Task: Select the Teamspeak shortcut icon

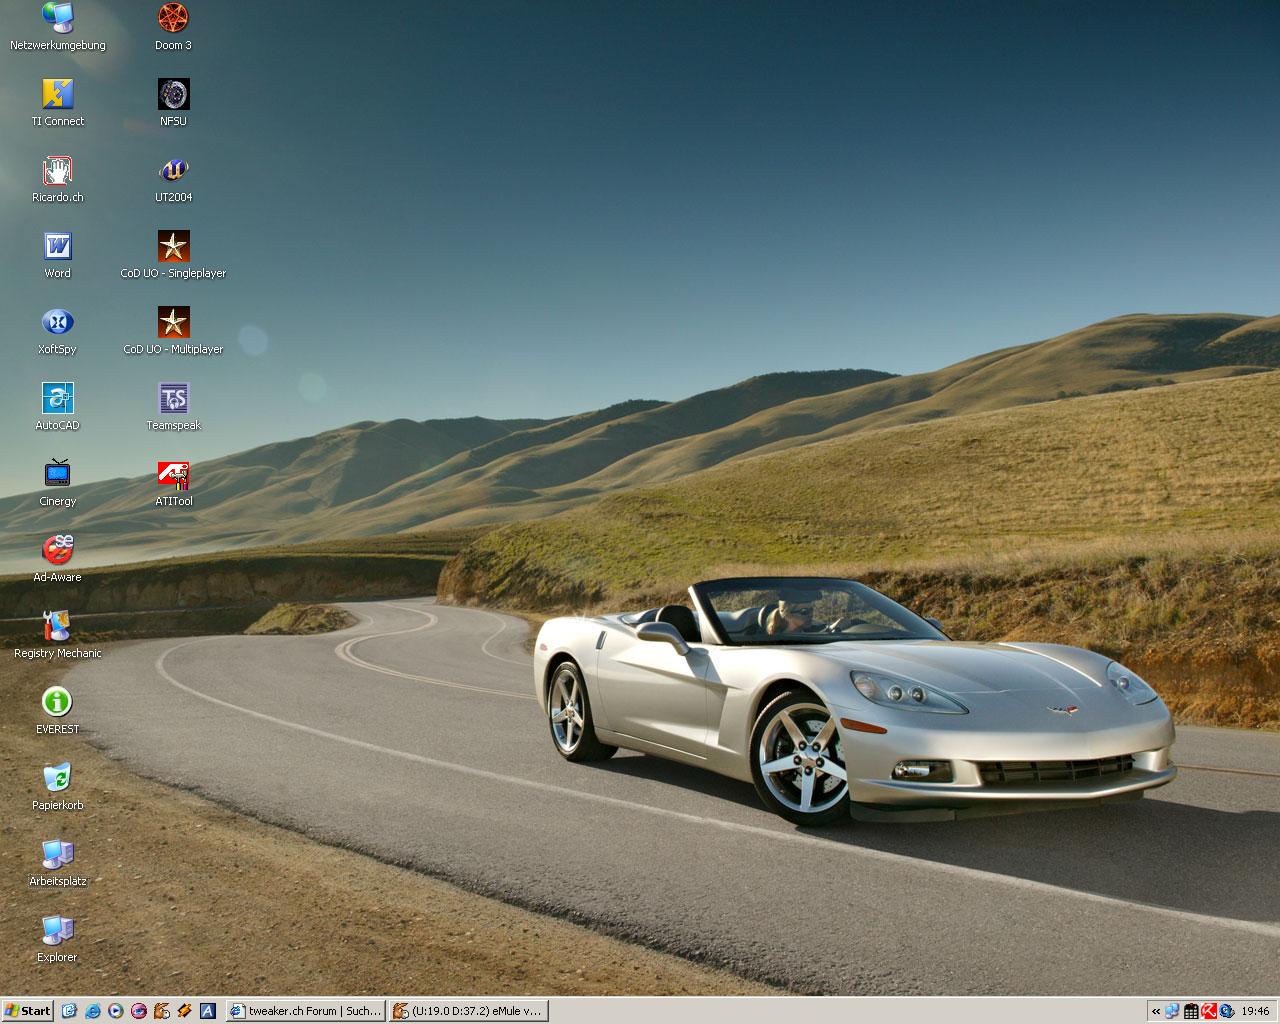Action: pos(173,399)
